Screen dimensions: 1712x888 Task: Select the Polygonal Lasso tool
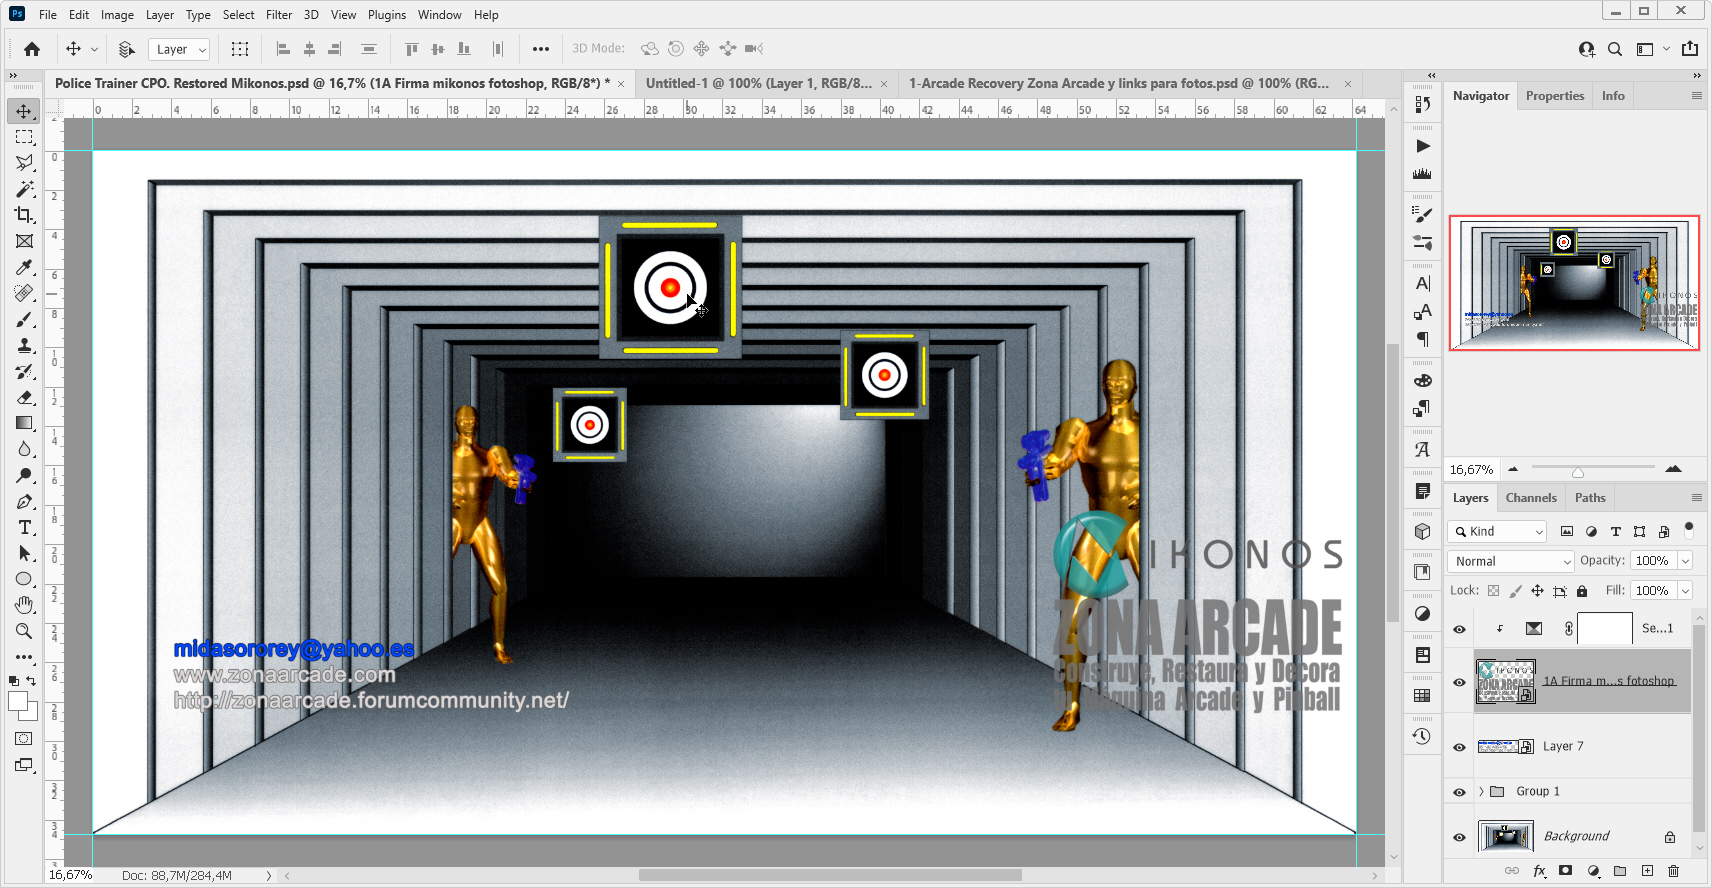click(24, 163)
